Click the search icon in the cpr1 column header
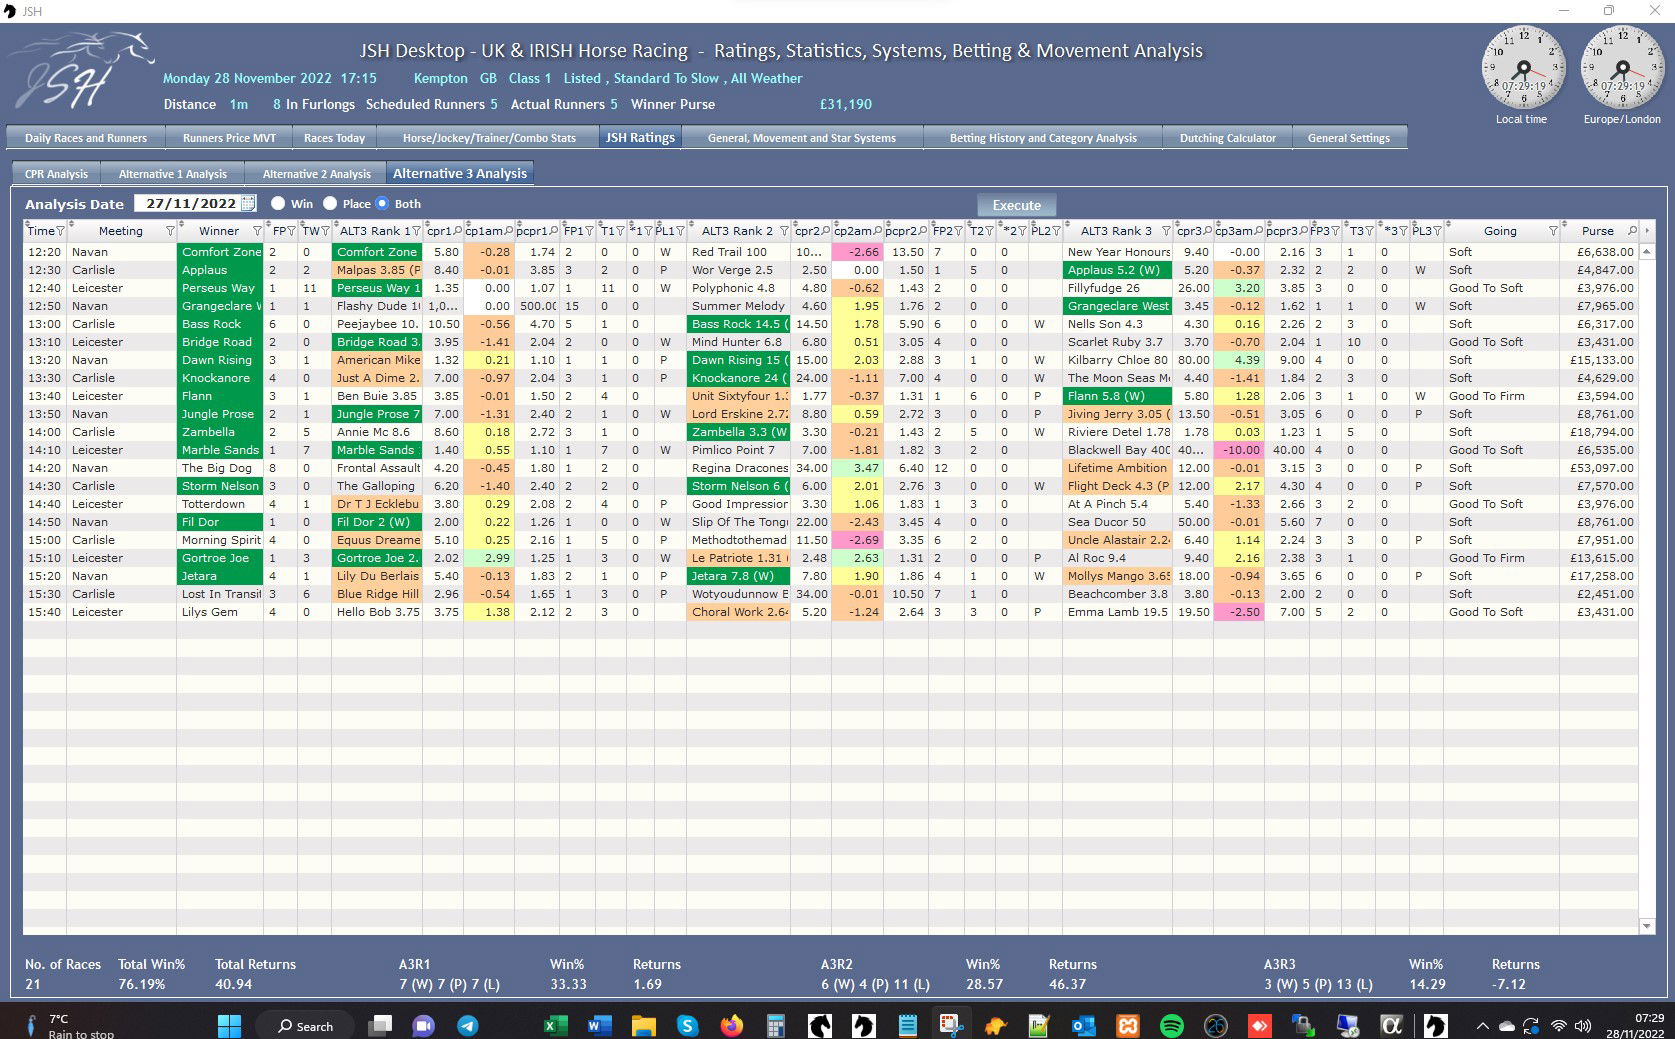The width and height of the screenshot is (1675, 1039). [x=458, y=231]
